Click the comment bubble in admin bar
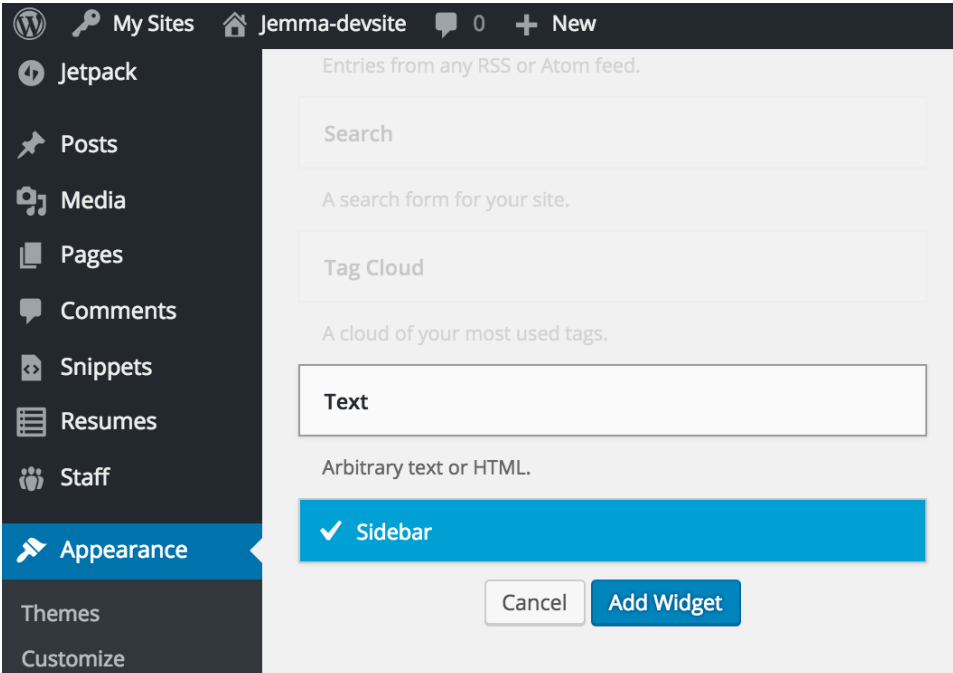953x673 pixels. coord(447,24)
